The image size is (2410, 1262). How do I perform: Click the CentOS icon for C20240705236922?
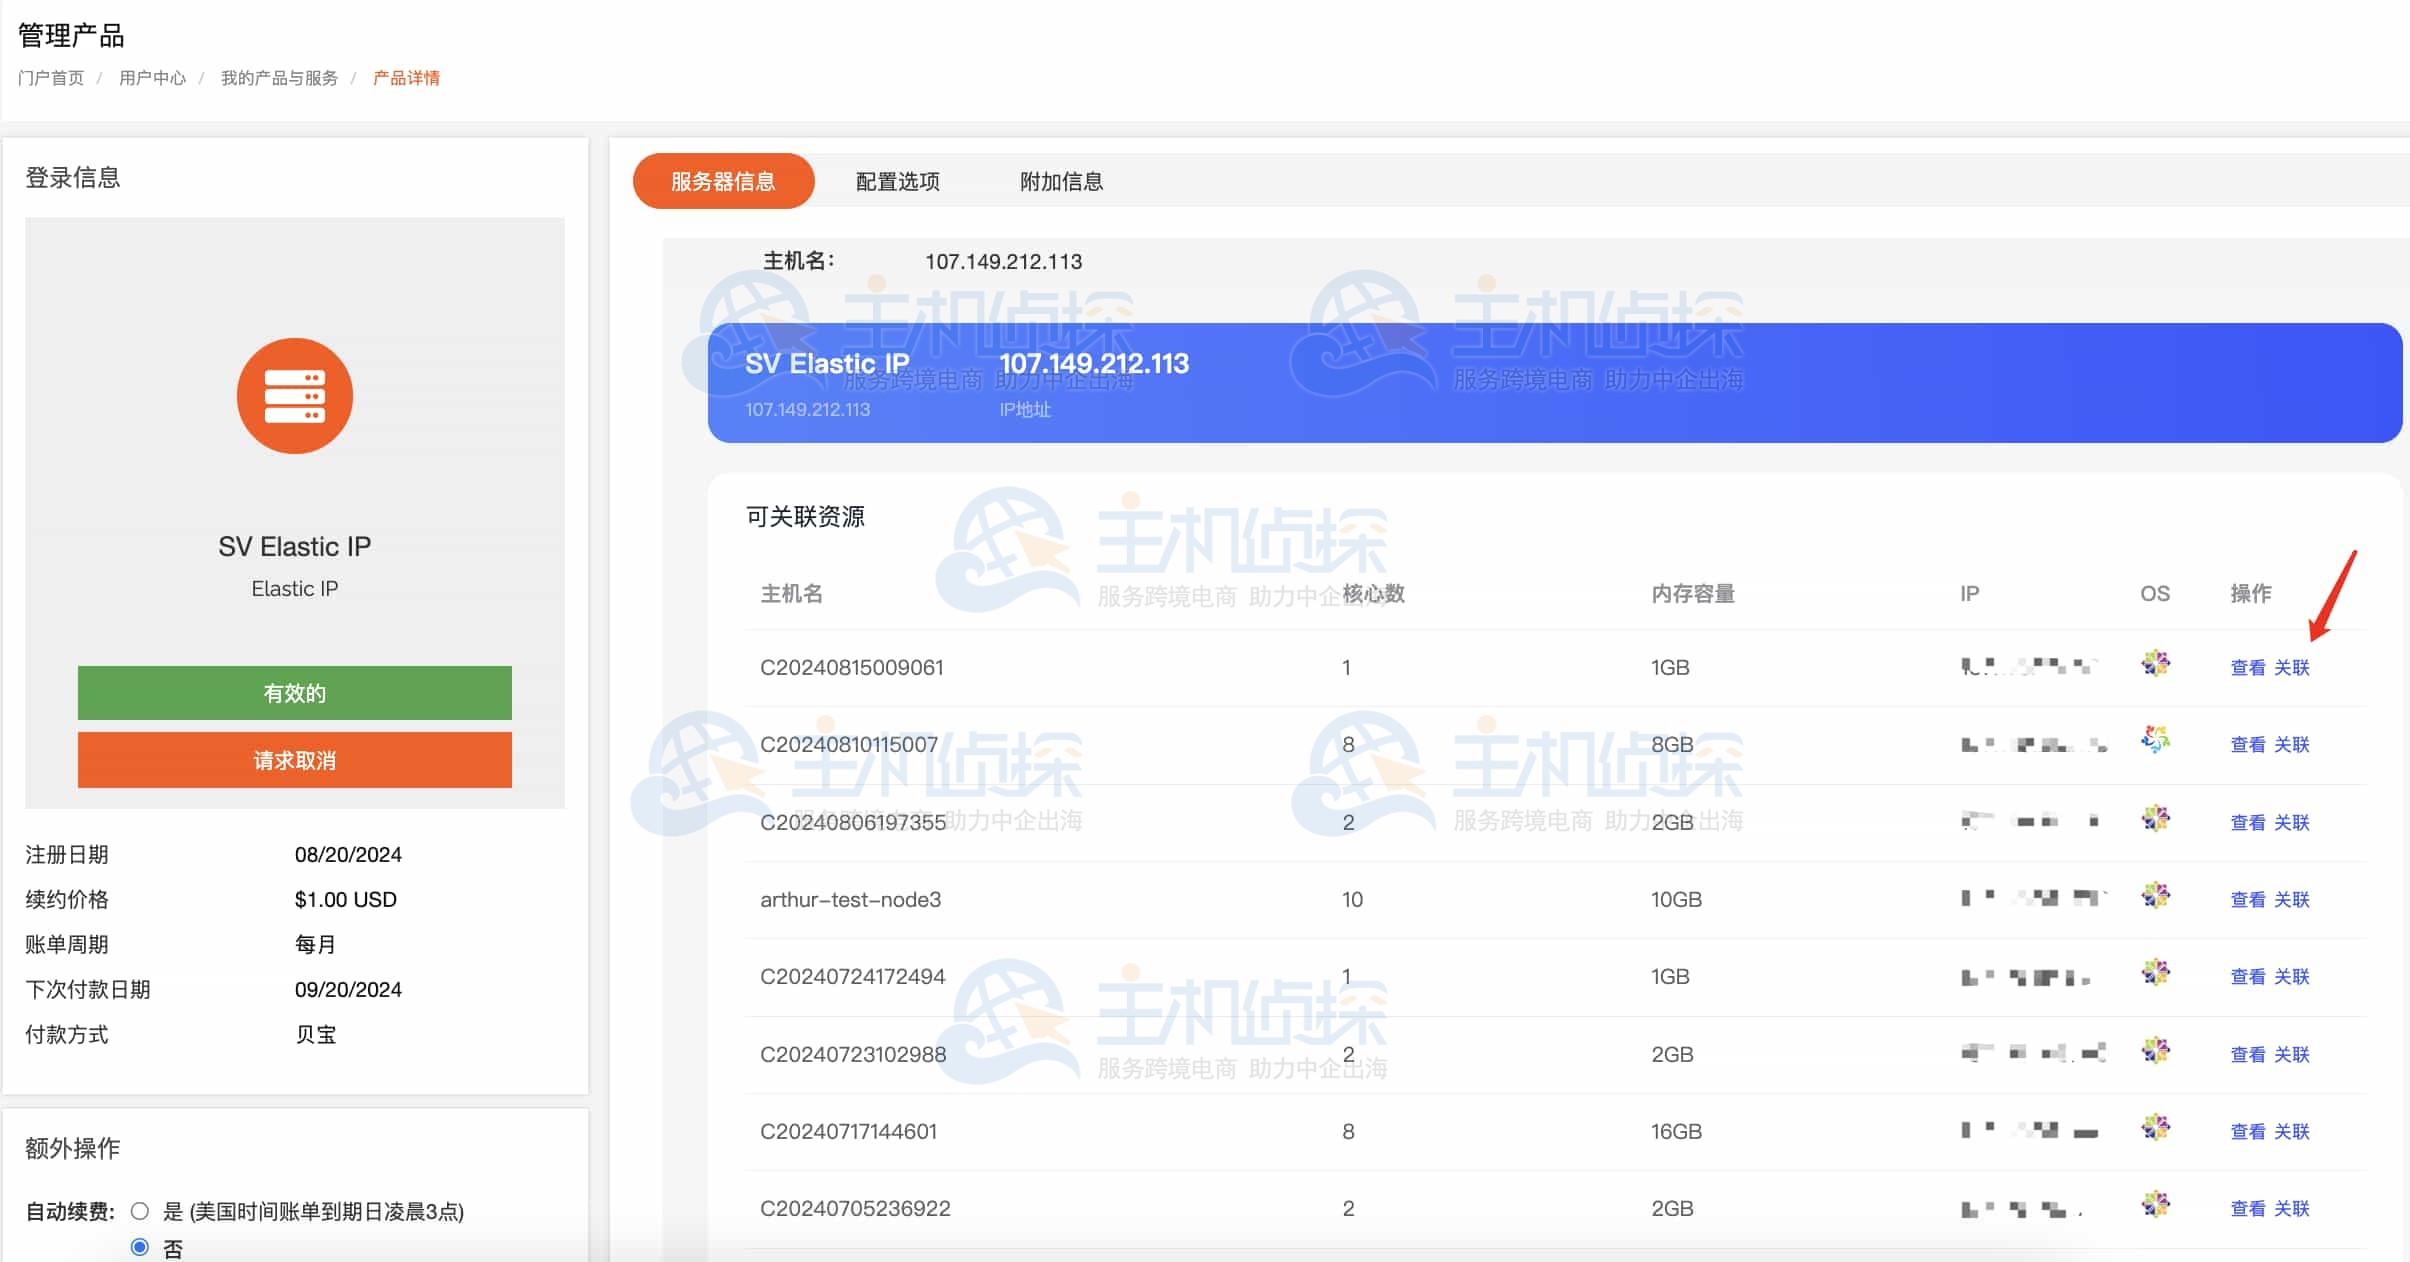[x=2156, y=1204]
